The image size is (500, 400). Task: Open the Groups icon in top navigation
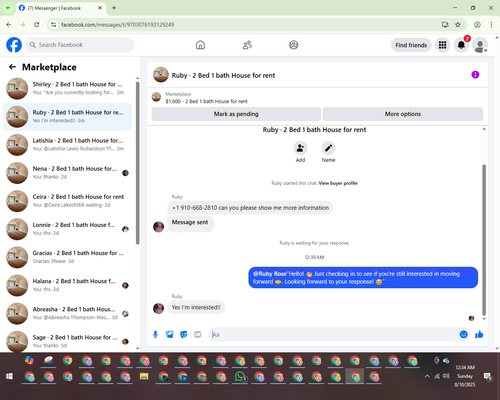tap(294, 45)
